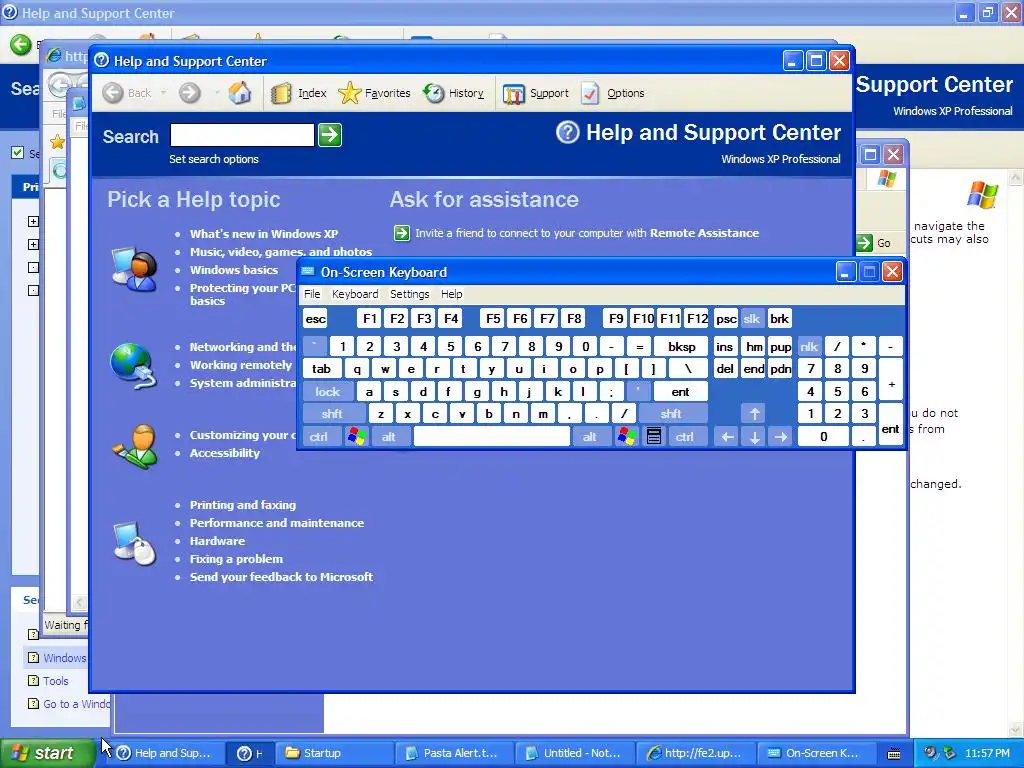Click the del key on-screen
Viewport: 1024px width, 768px height.
coord(725,369)
